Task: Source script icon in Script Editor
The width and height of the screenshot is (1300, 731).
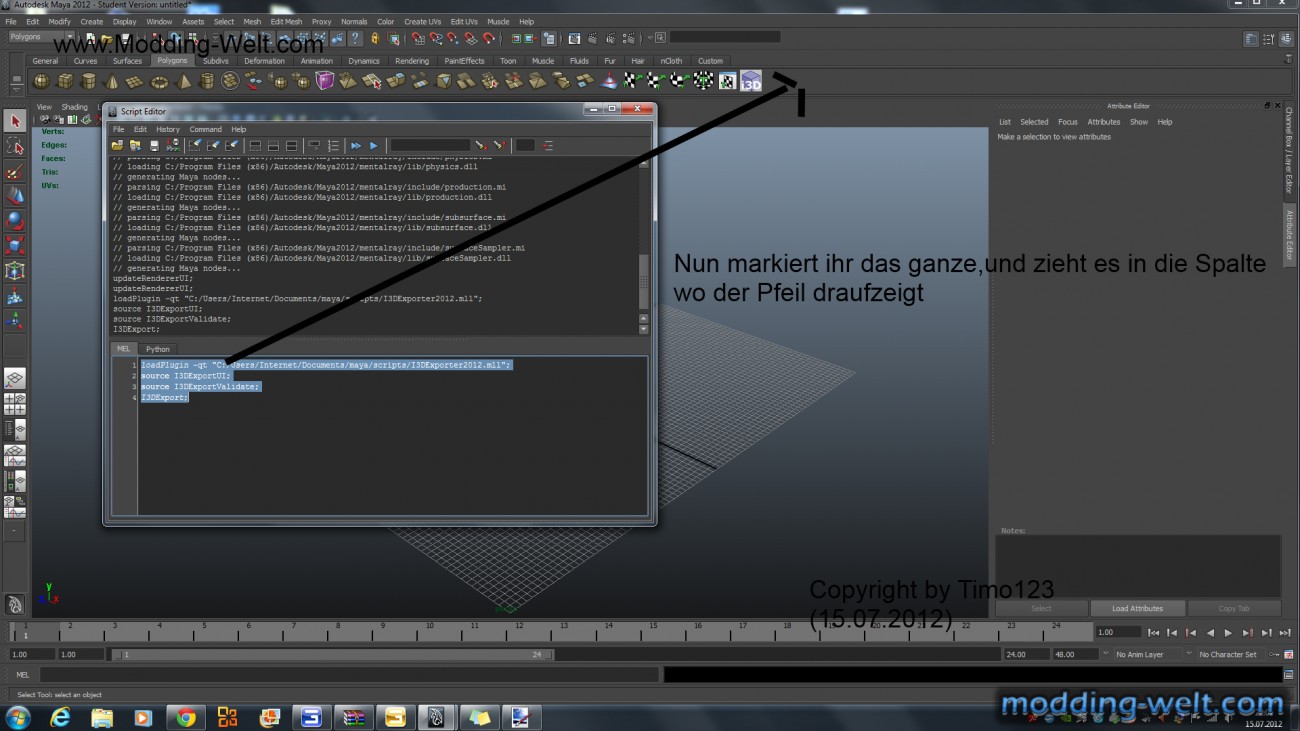Action: [135, 146]
